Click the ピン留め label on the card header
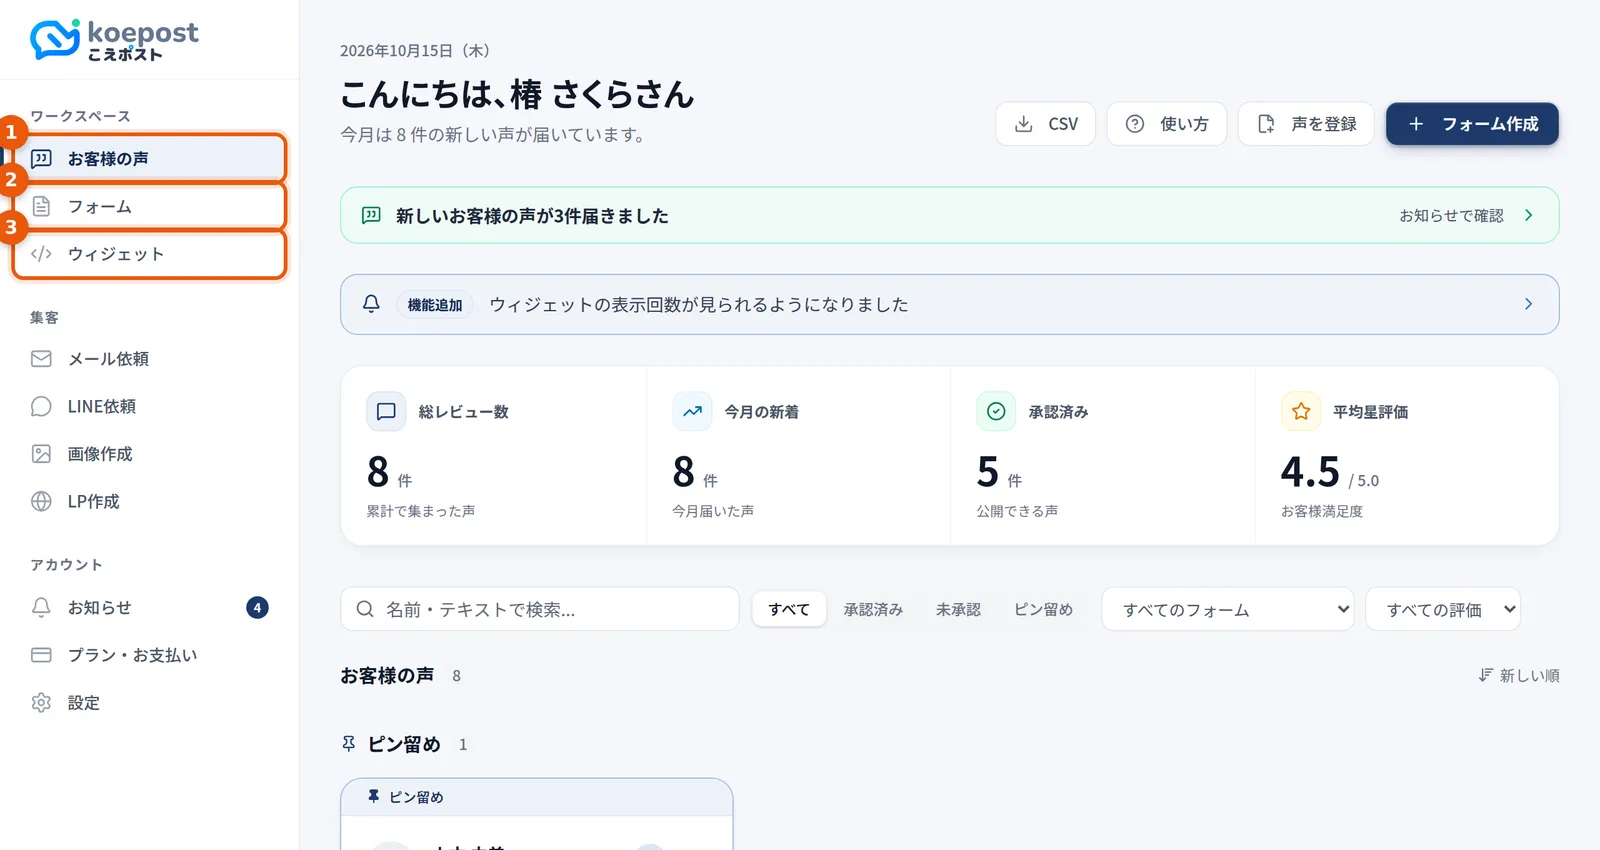The height and width of the screenshot is (850, 1600). (416, 797)
